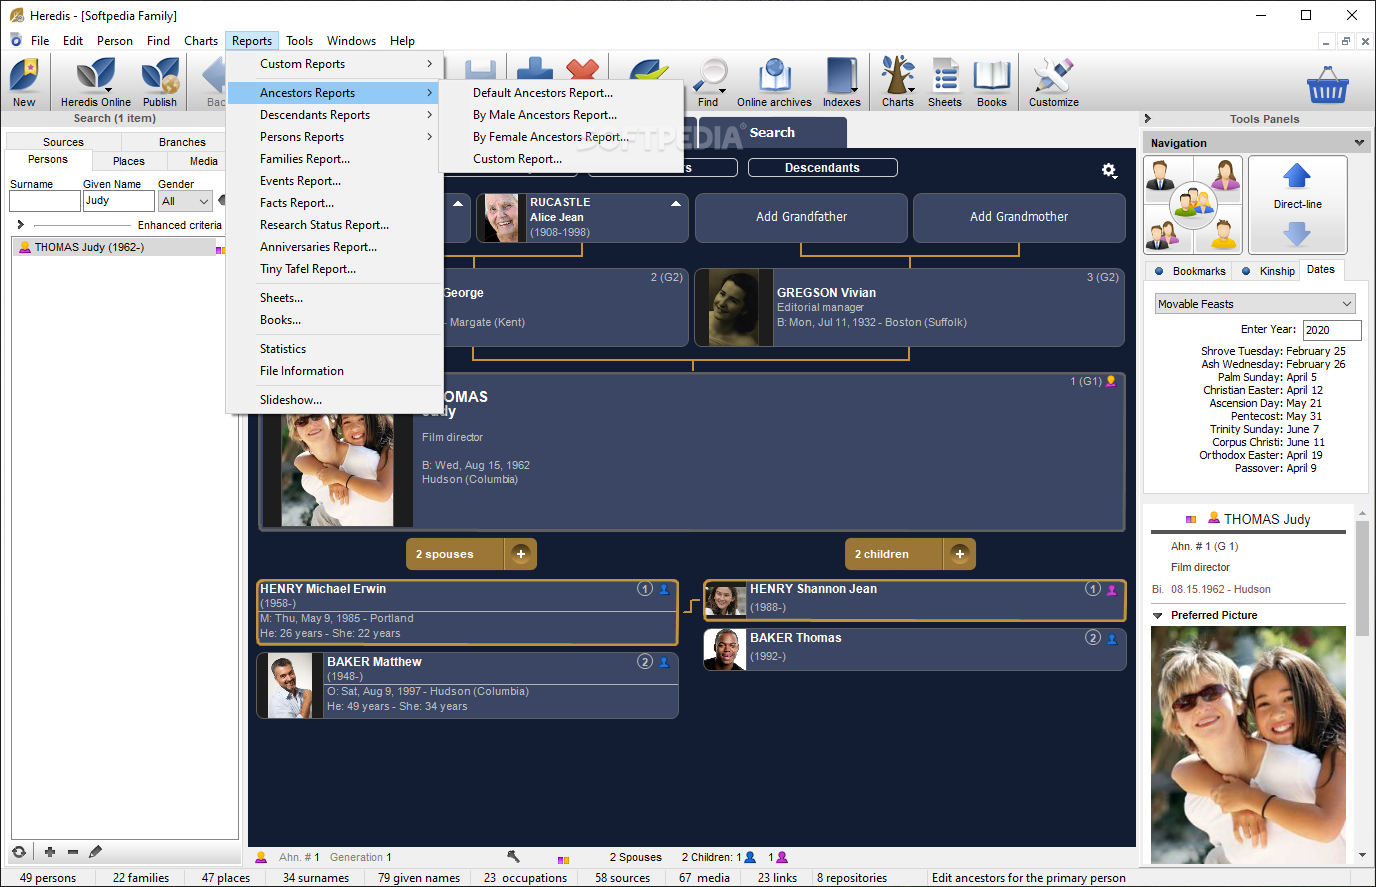The height and width of the screenshot is (887, 1376).
Task: Click BAKER Matthew spouse card
Action: (x=467, y=685)
